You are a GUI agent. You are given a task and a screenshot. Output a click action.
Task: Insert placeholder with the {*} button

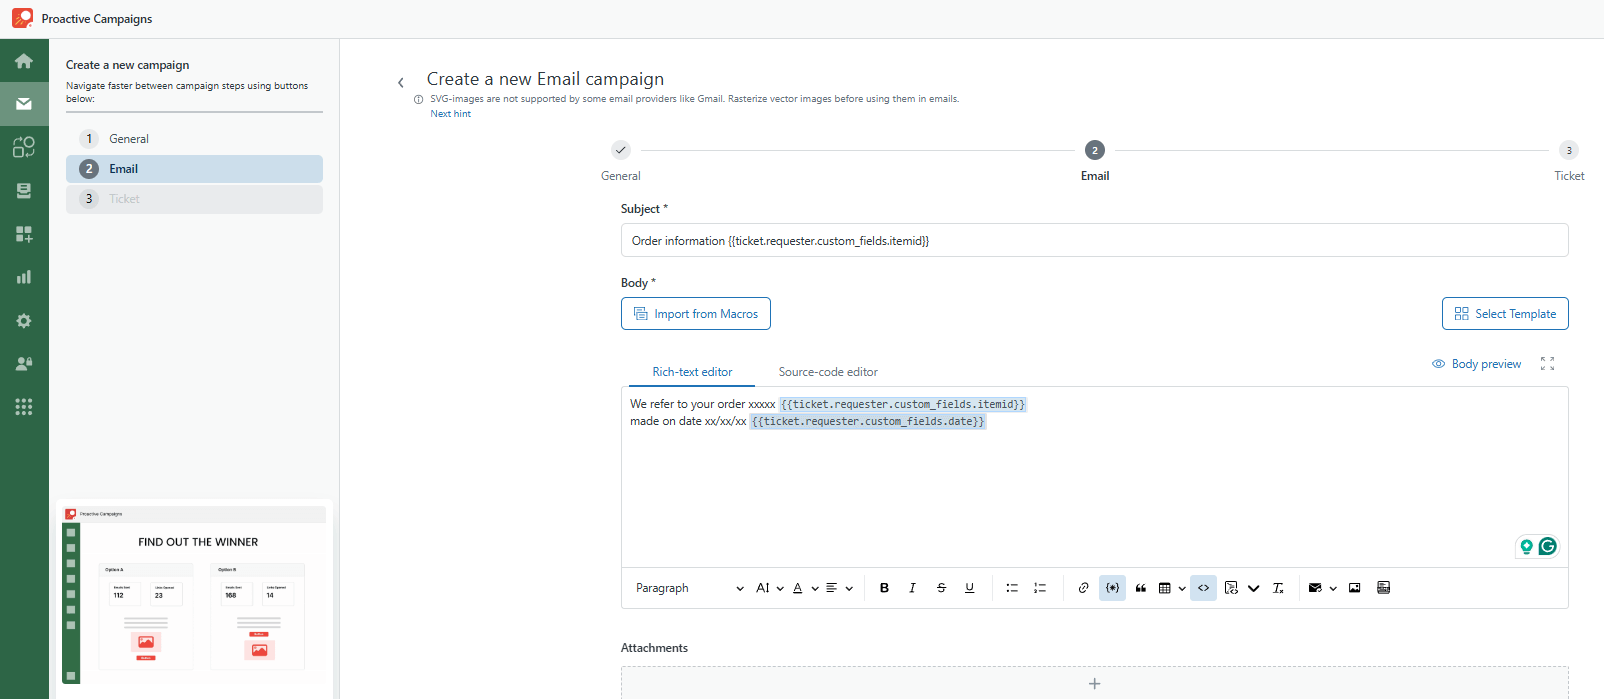[1112, 588]
